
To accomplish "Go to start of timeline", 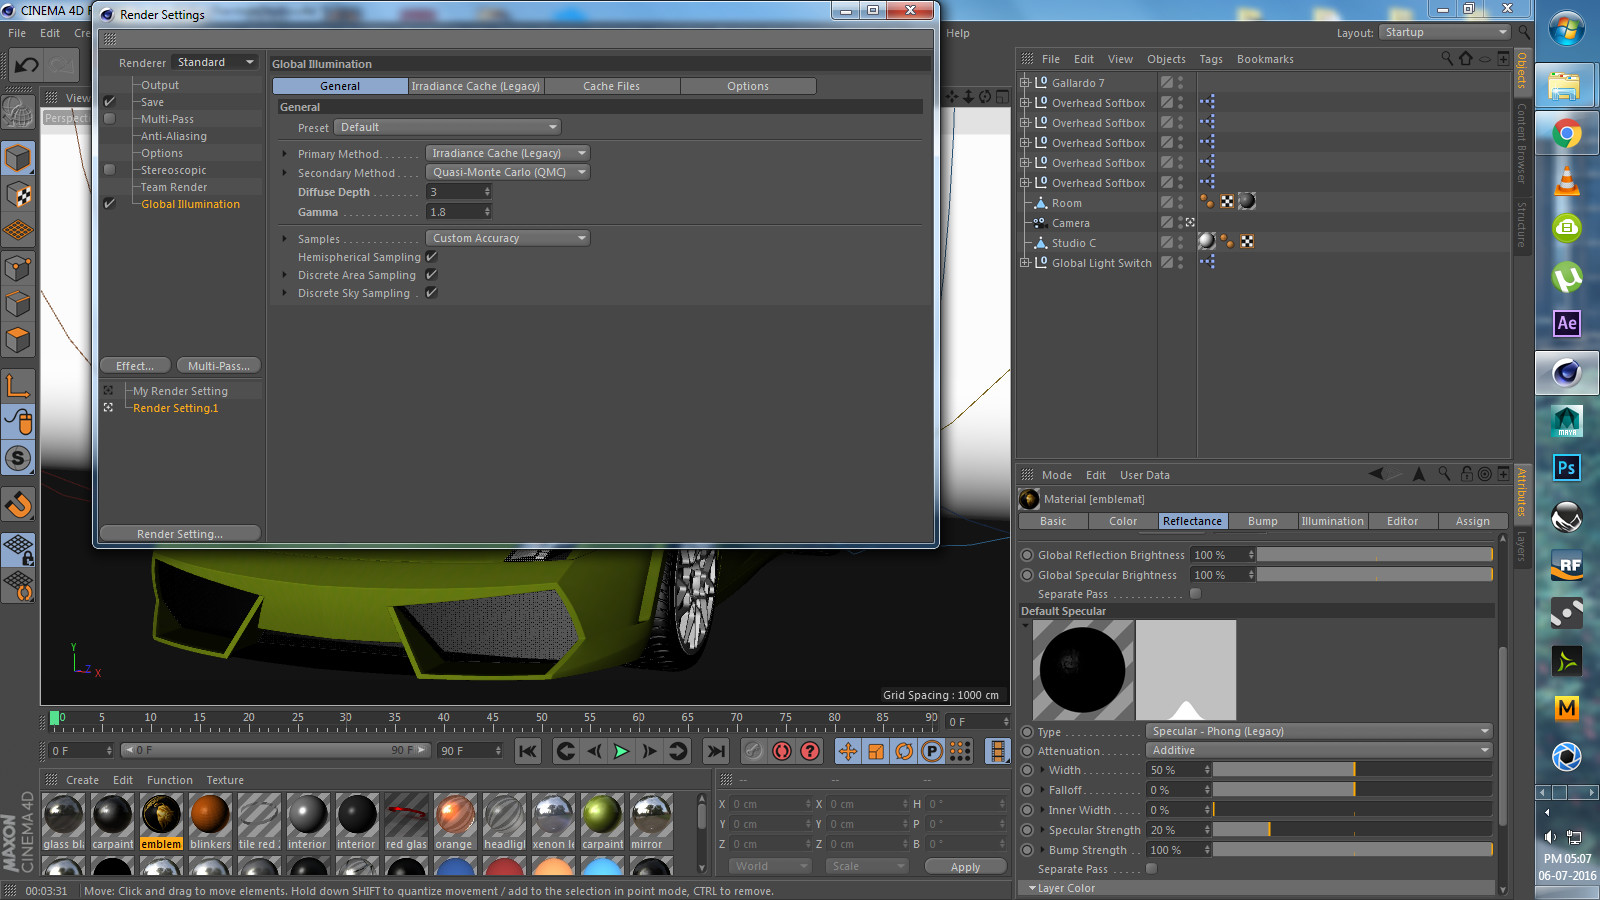I will [x=528, y=751].
